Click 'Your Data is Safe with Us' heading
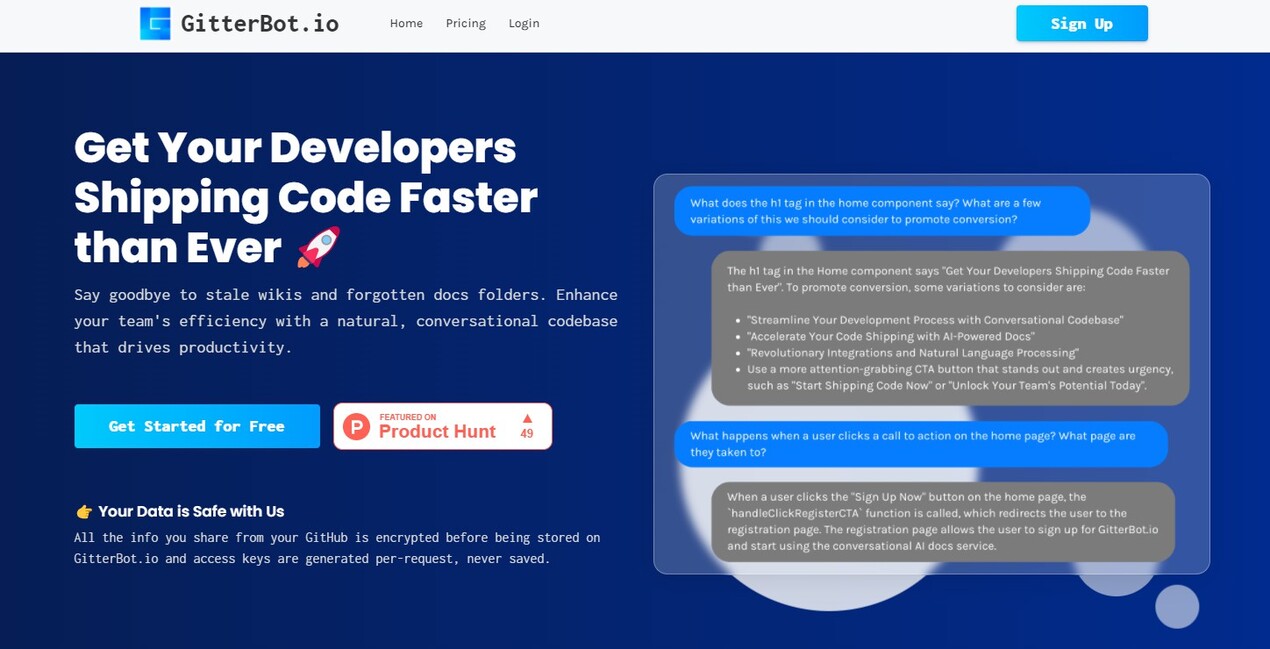This screenshot has height=649, width=1270. (191, 511)
